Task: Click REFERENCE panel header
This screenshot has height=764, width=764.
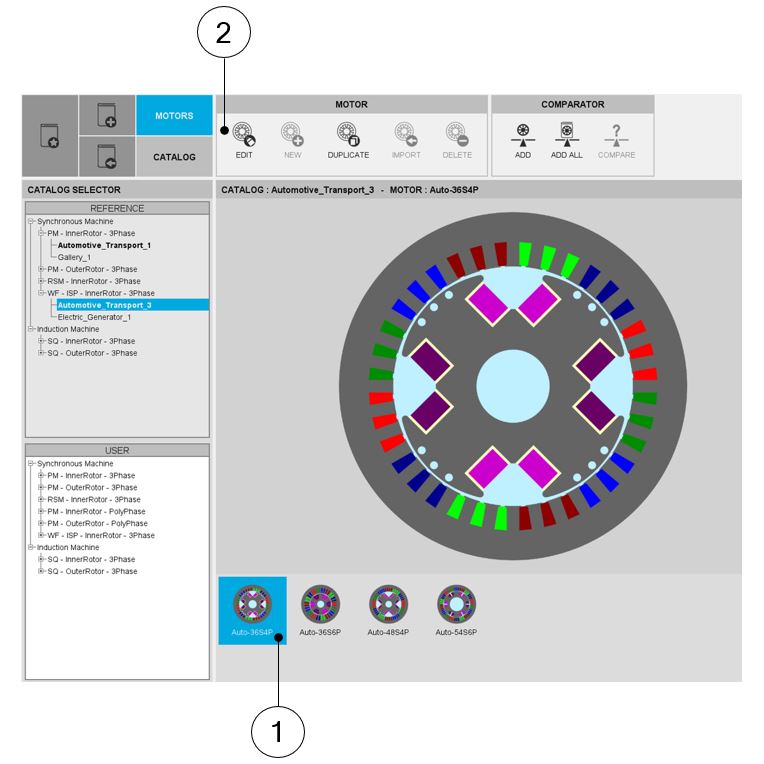Action: point(117,208)
